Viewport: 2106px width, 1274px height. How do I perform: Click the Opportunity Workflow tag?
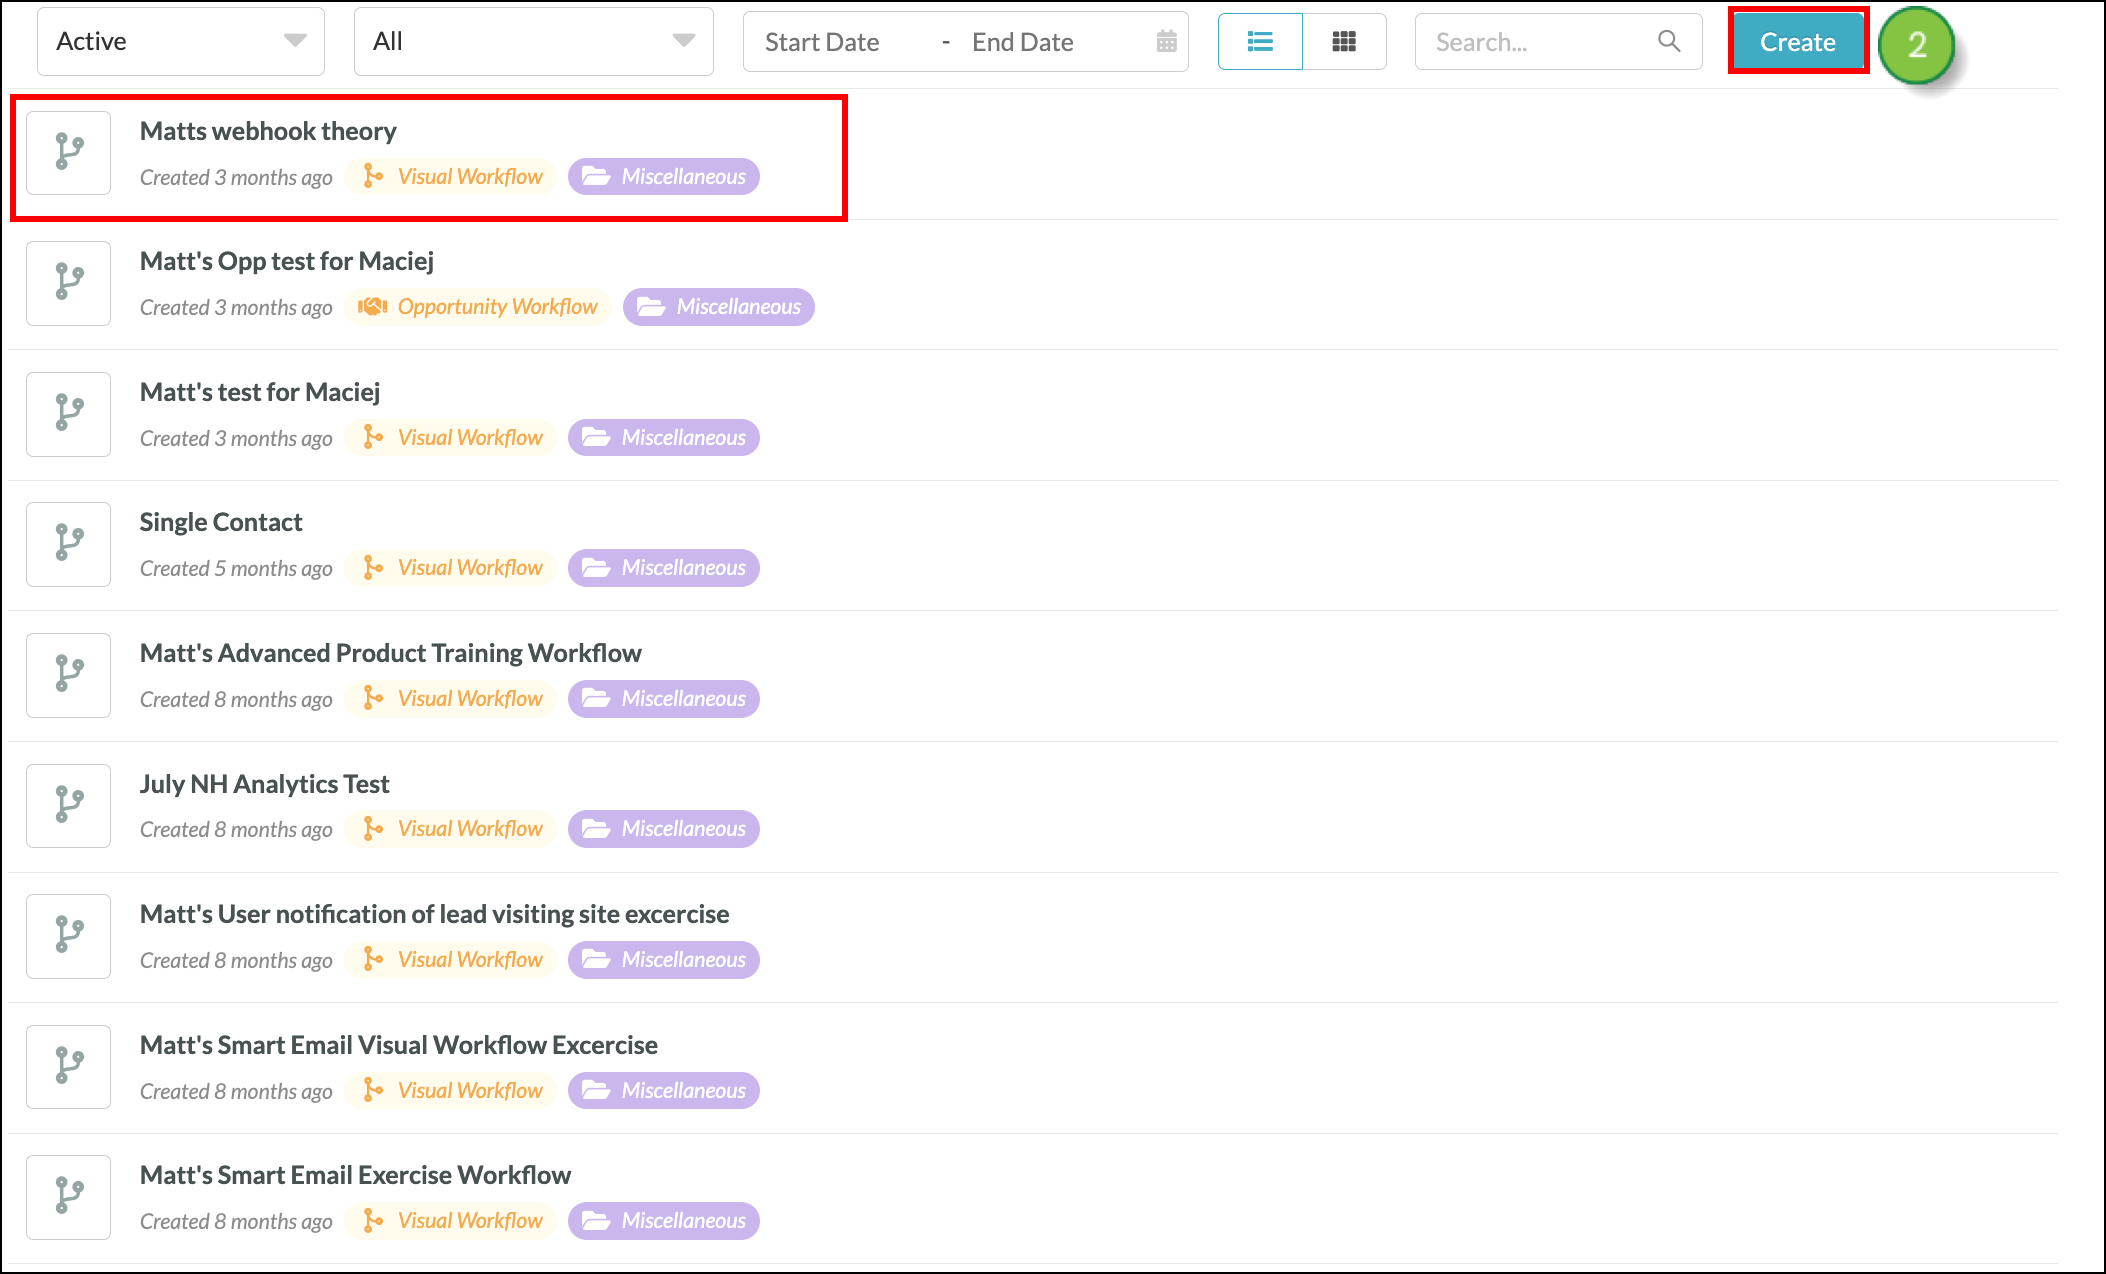point(478,307)
